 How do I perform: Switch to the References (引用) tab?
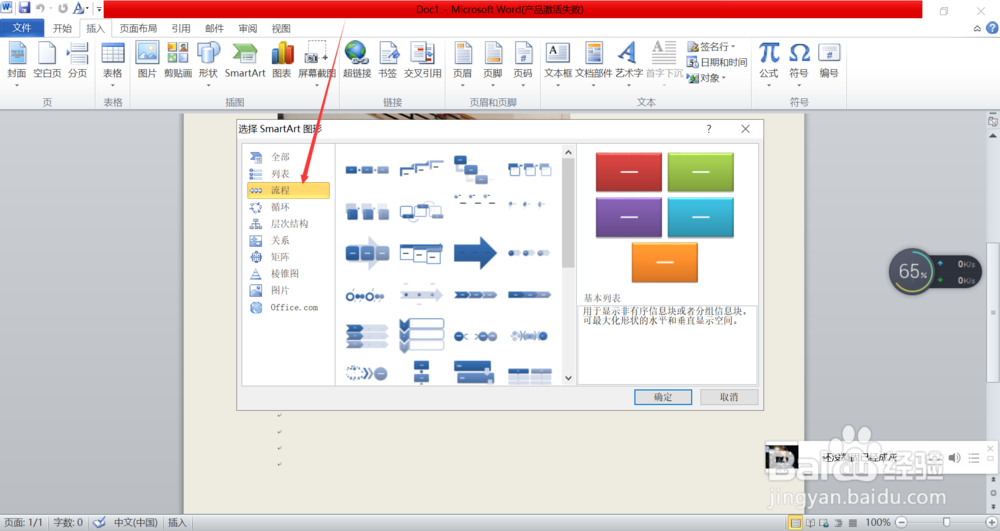coord(181,28)
